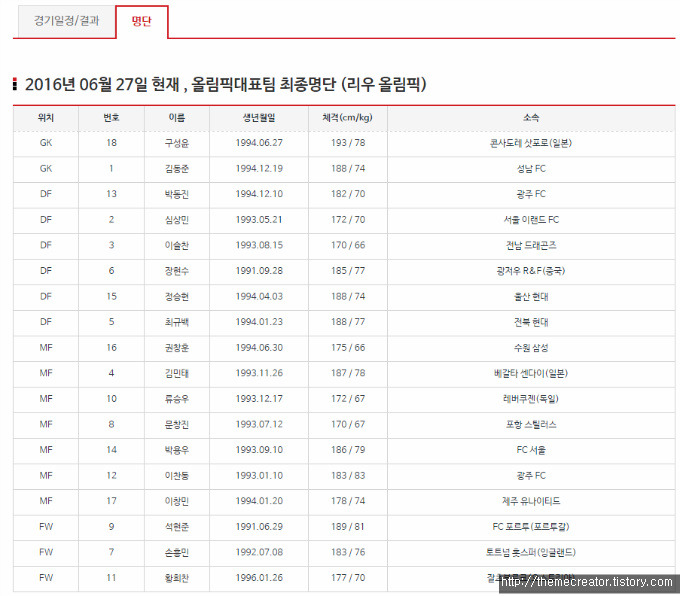Screen dimensions: 680x596
Task: Select player name 김동준
Action: 177,169
